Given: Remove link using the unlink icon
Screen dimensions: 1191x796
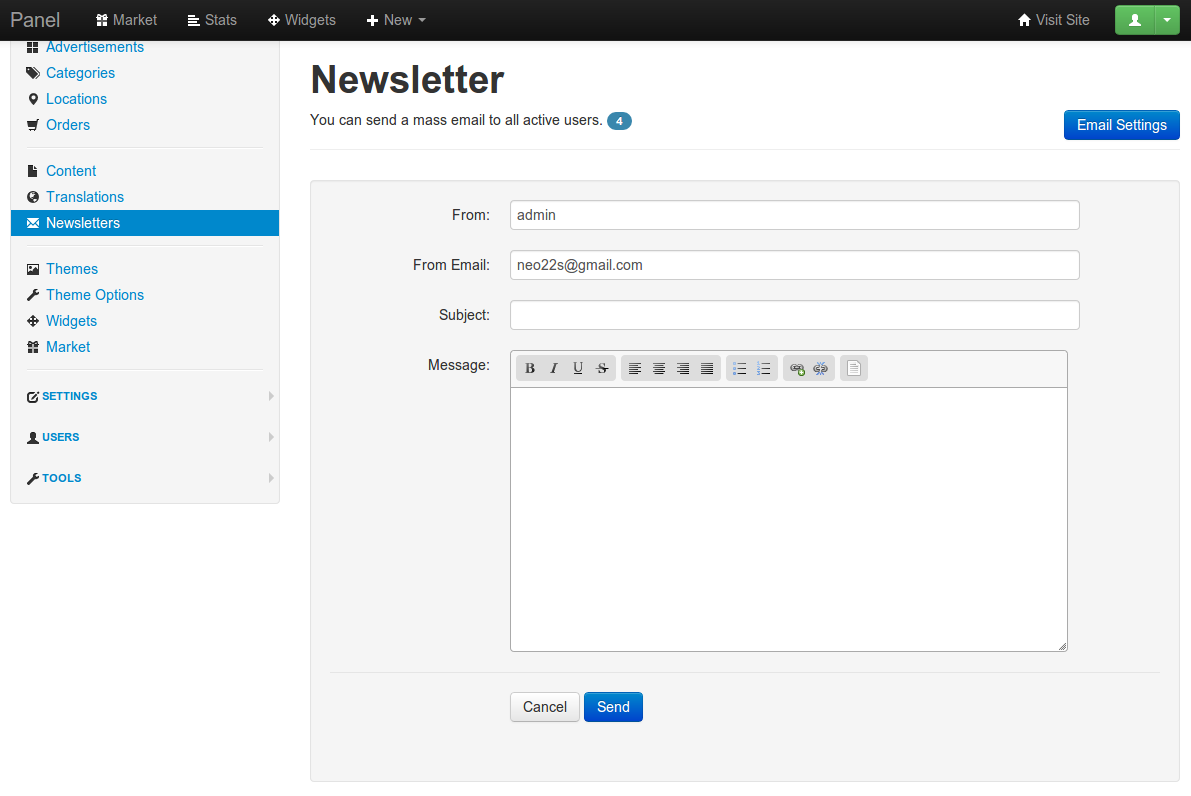Looking at the screenshot, I should coord(821,369).
